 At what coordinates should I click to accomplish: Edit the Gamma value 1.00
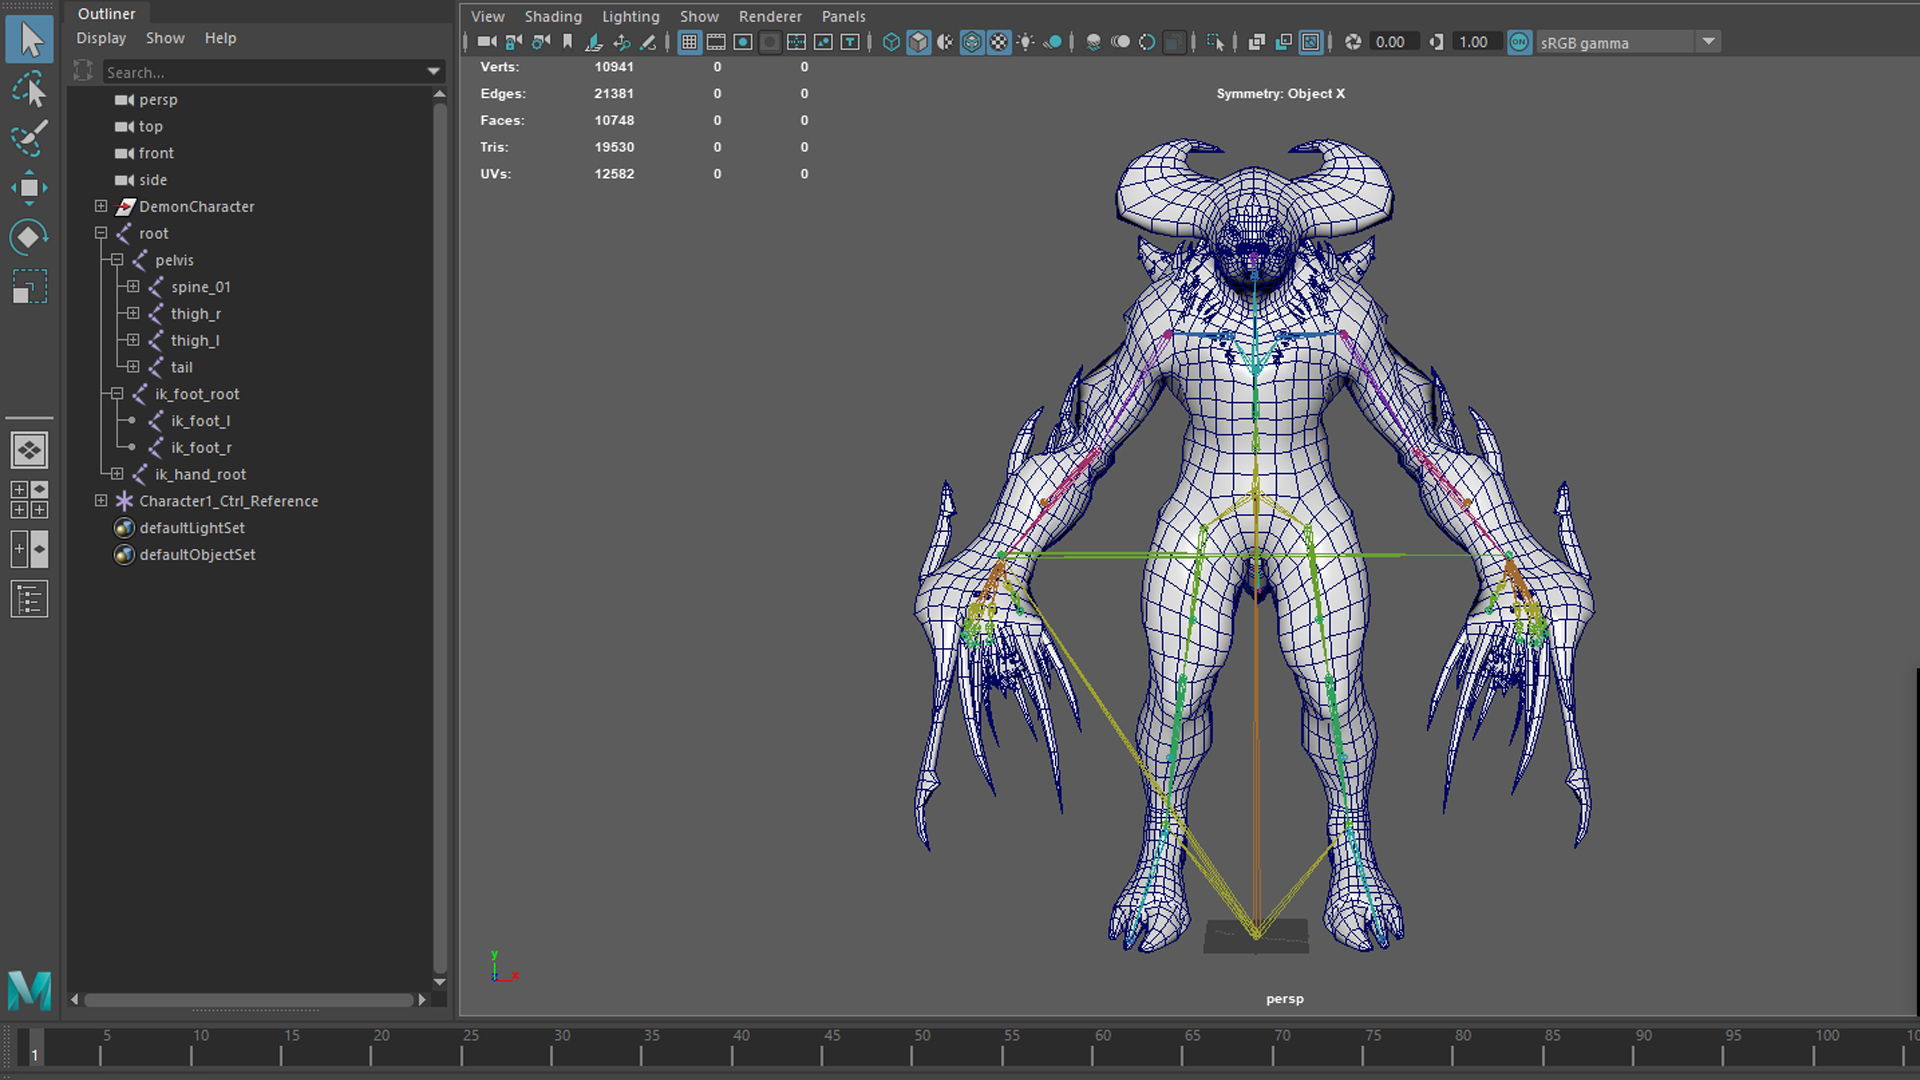click(x=1479, y=42)
